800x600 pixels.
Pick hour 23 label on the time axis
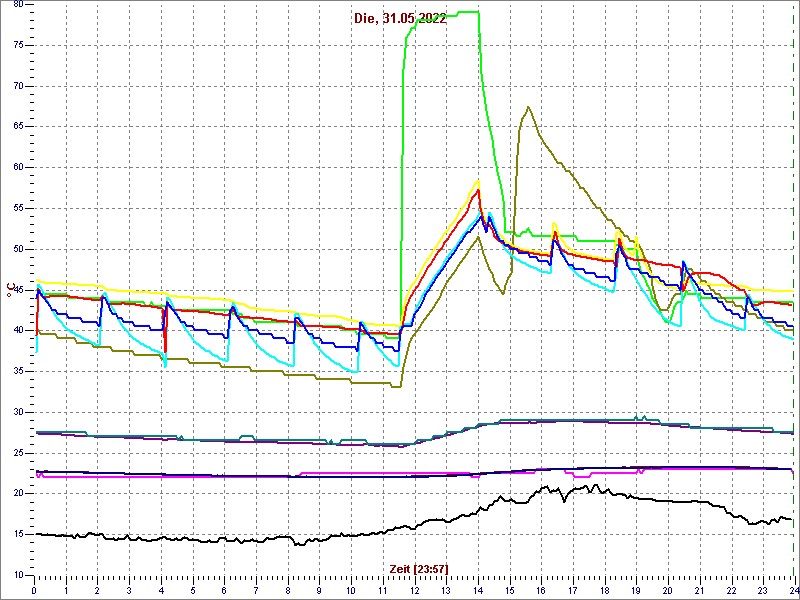(x=762, y=591)
